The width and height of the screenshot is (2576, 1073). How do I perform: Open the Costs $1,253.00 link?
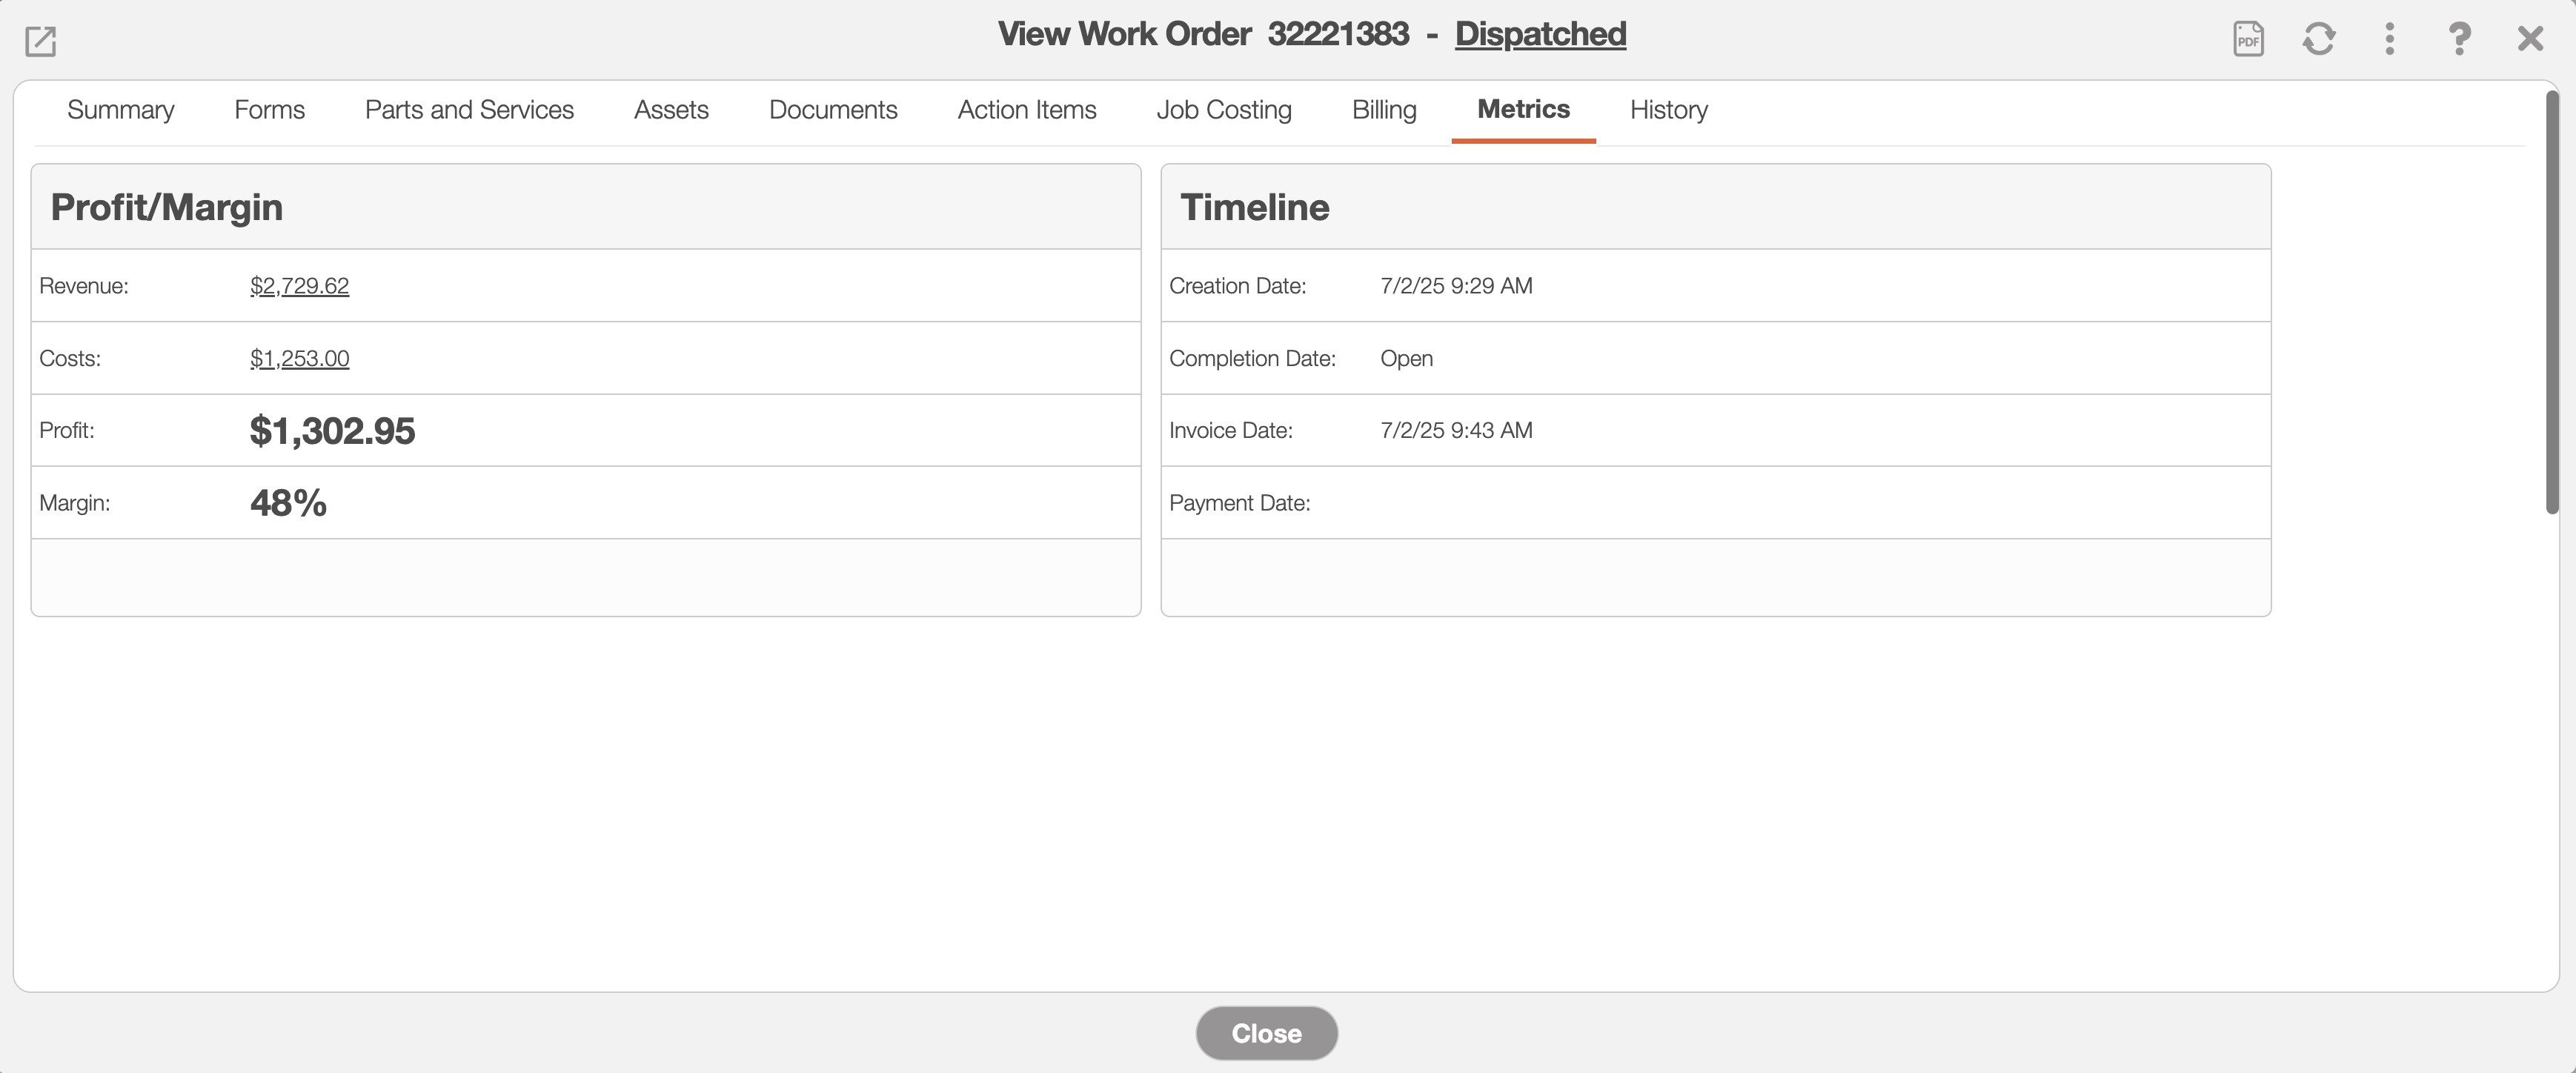pos(299,358)
